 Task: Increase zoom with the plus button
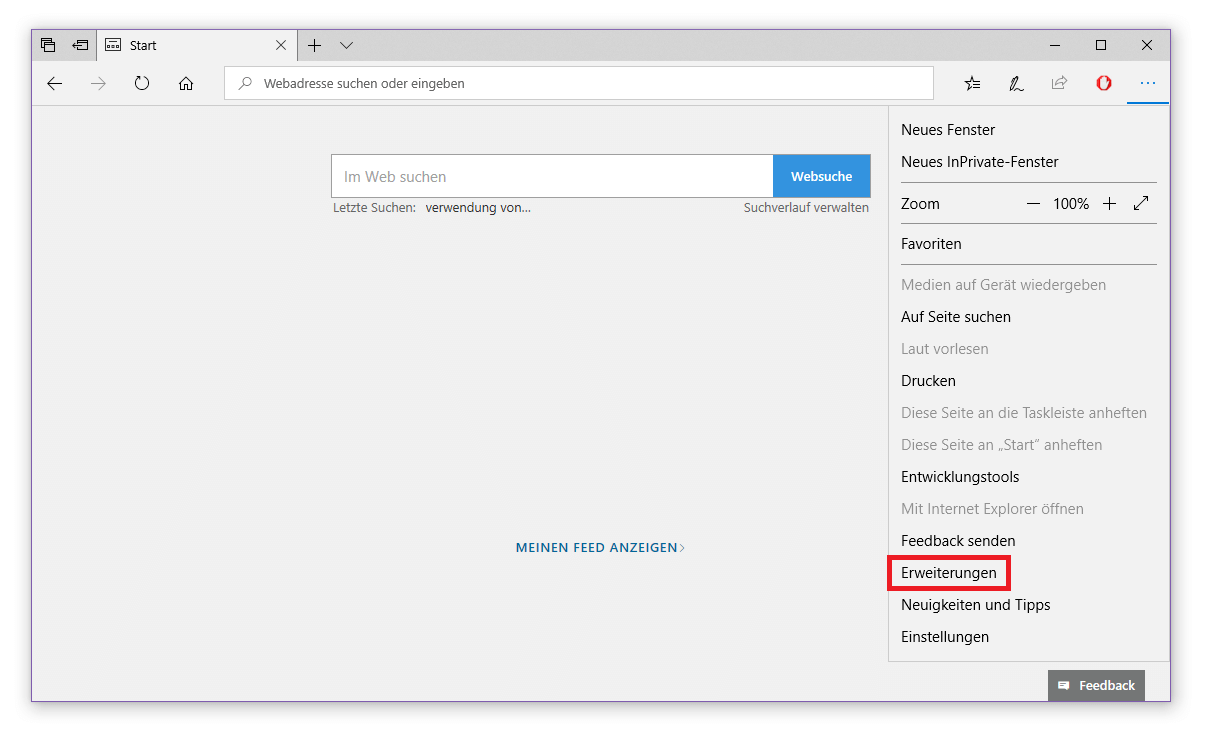pos(1109,204)
